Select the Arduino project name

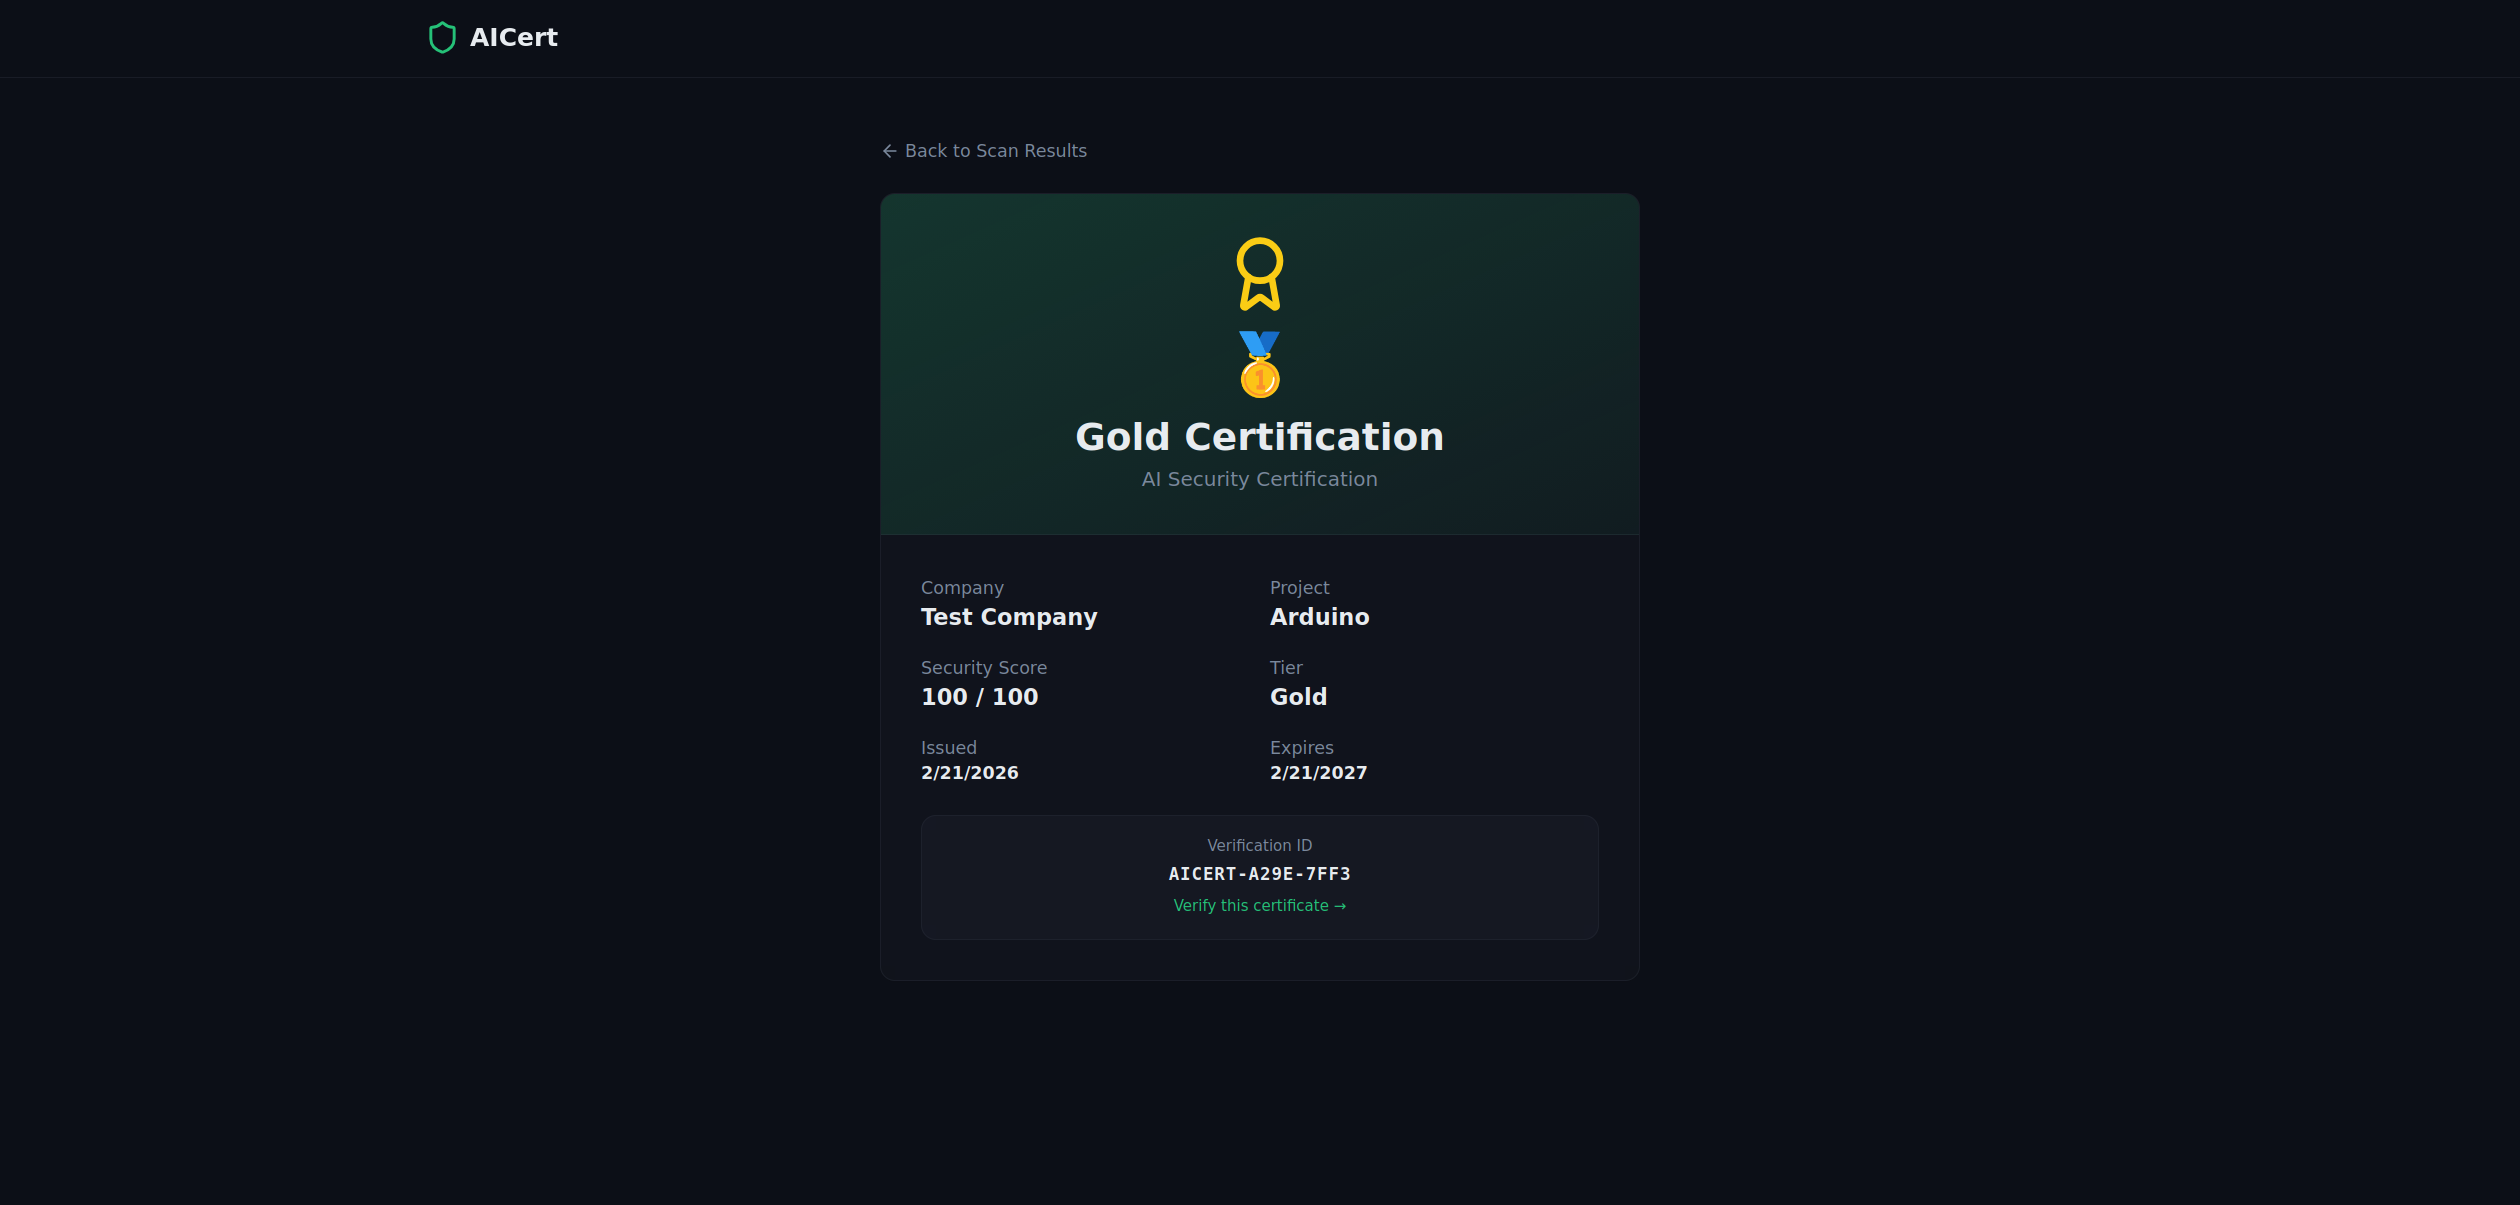point(1319,617)
